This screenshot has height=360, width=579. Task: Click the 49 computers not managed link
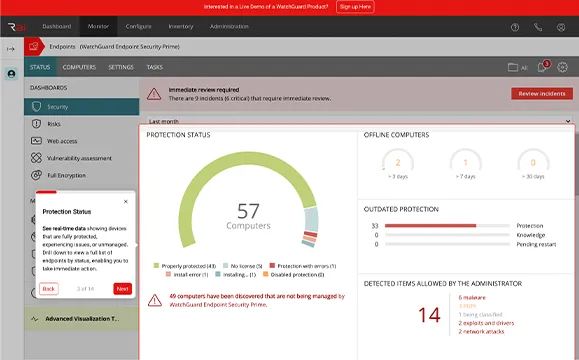(257, 300)
